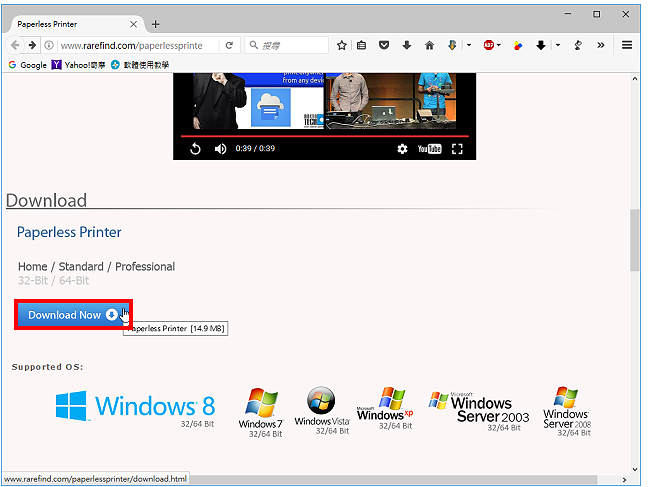
Task: Minimize the browser window
Action: (x=568, y=14)
